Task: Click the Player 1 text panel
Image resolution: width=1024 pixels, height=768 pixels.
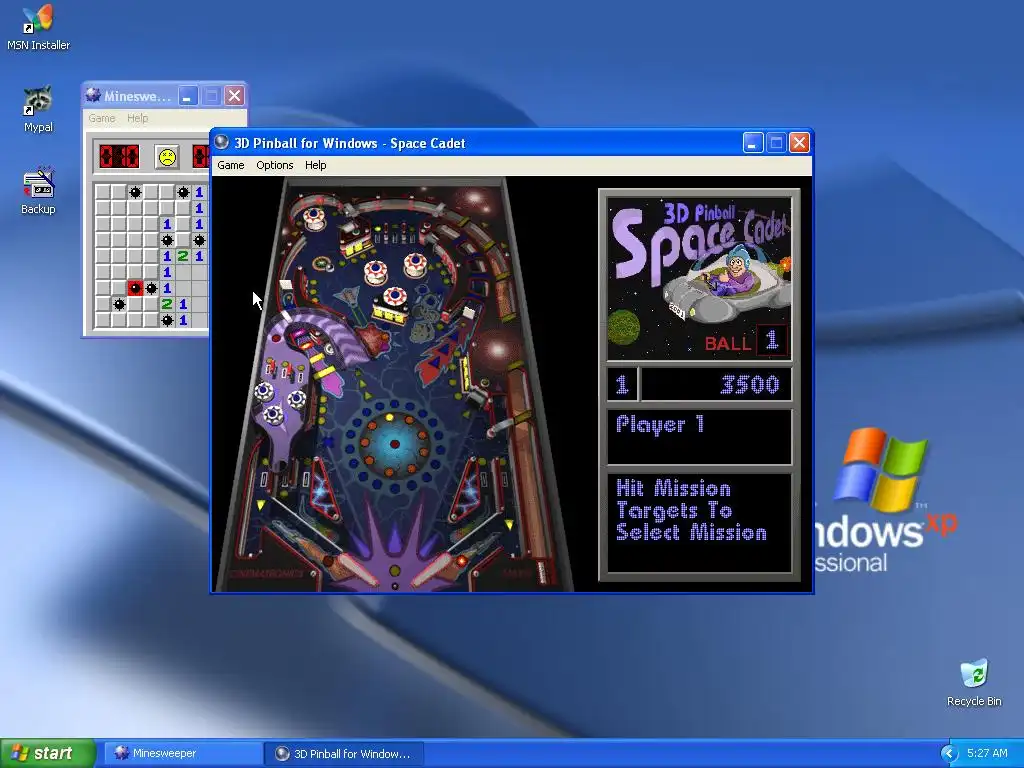Action: tap(699, 437)
